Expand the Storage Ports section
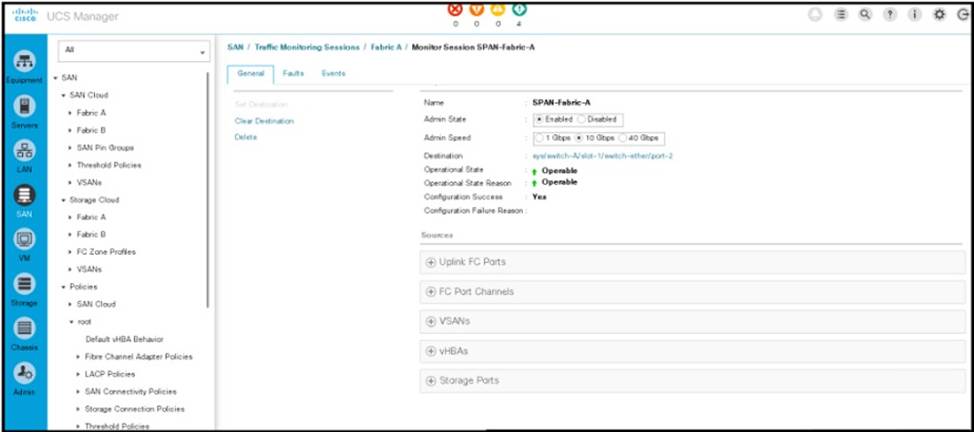The width and height of the screenshot is (974, 432). (x=432, y=381)
